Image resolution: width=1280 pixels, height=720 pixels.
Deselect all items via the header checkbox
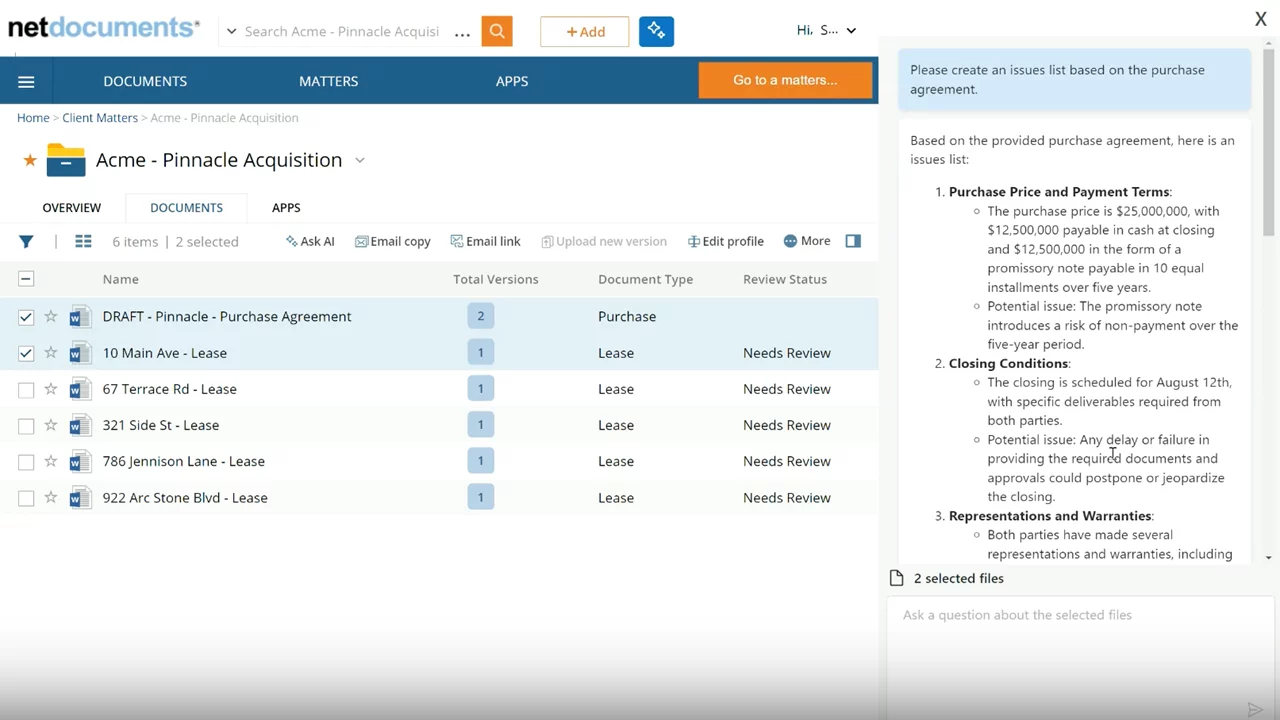(26, 278)
